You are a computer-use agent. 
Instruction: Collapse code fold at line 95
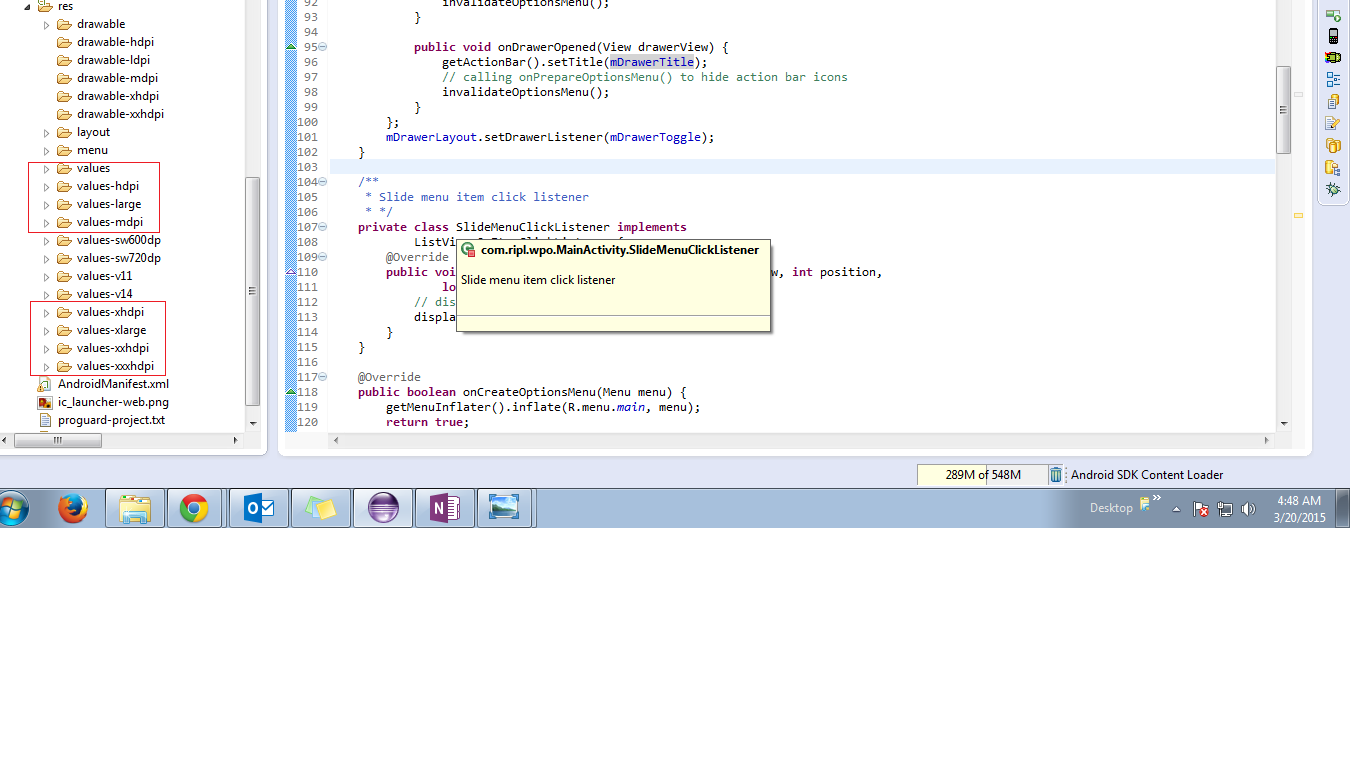323,47
